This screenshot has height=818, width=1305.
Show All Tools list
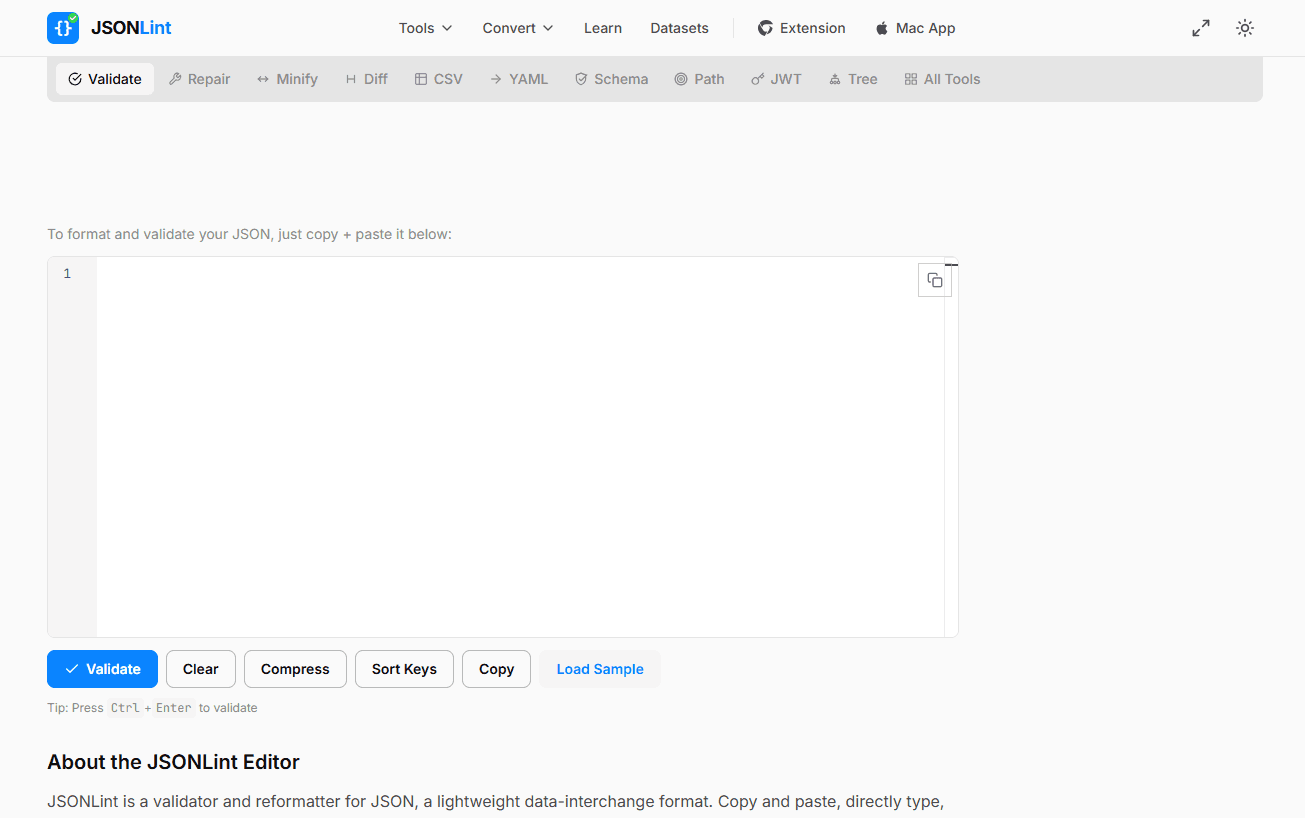tap(941, 78)
